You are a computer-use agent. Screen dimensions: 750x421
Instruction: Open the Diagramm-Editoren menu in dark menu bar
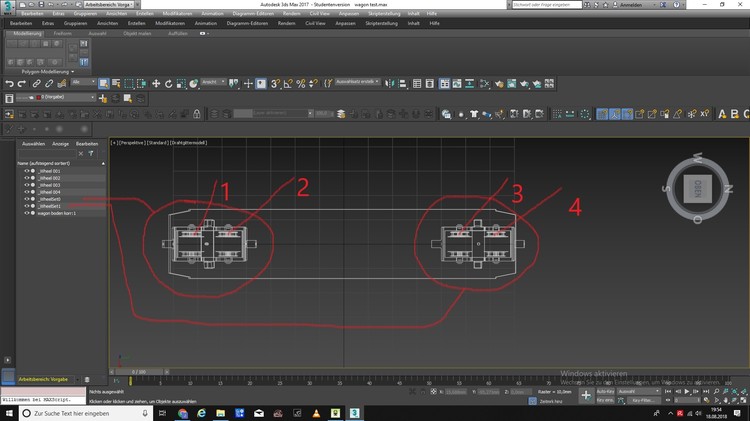point(247,23)
